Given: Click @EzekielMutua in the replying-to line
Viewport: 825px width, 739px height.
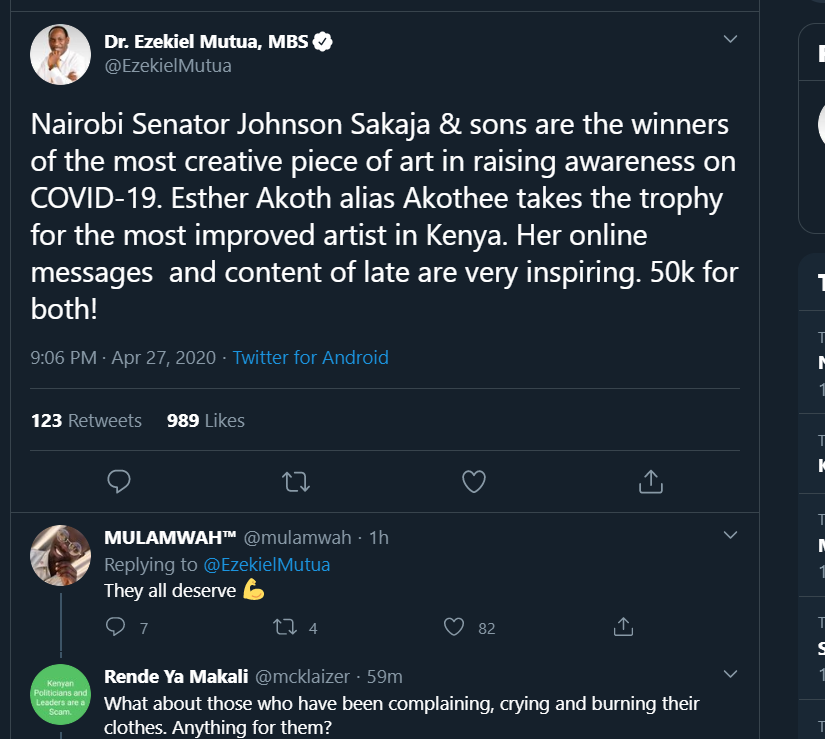Looking at the screenshot, I should [266, 564].
